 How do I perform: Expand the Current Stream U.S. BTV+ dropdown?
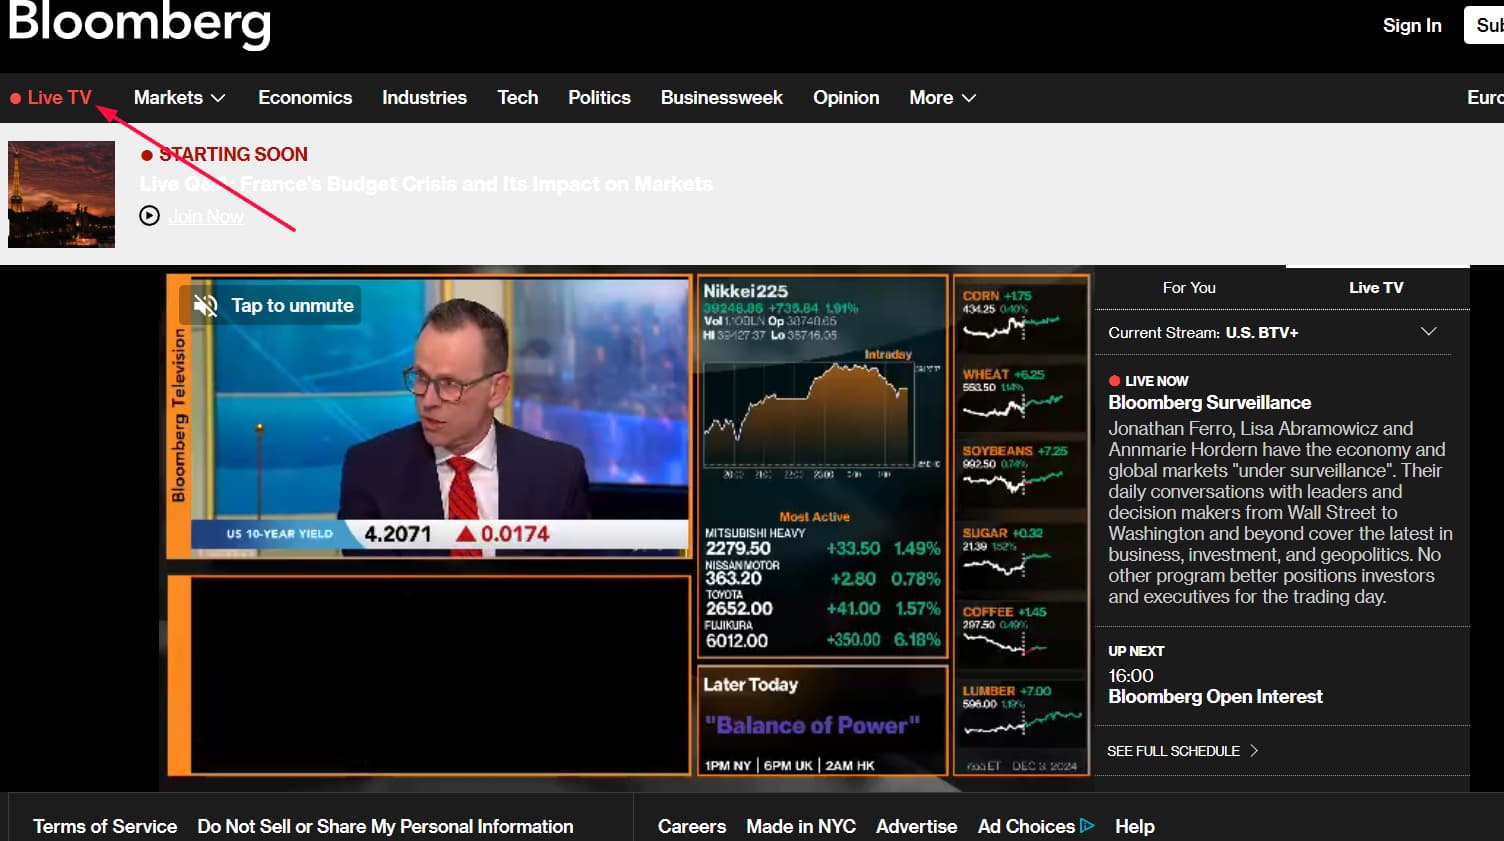pos(1273,332)
